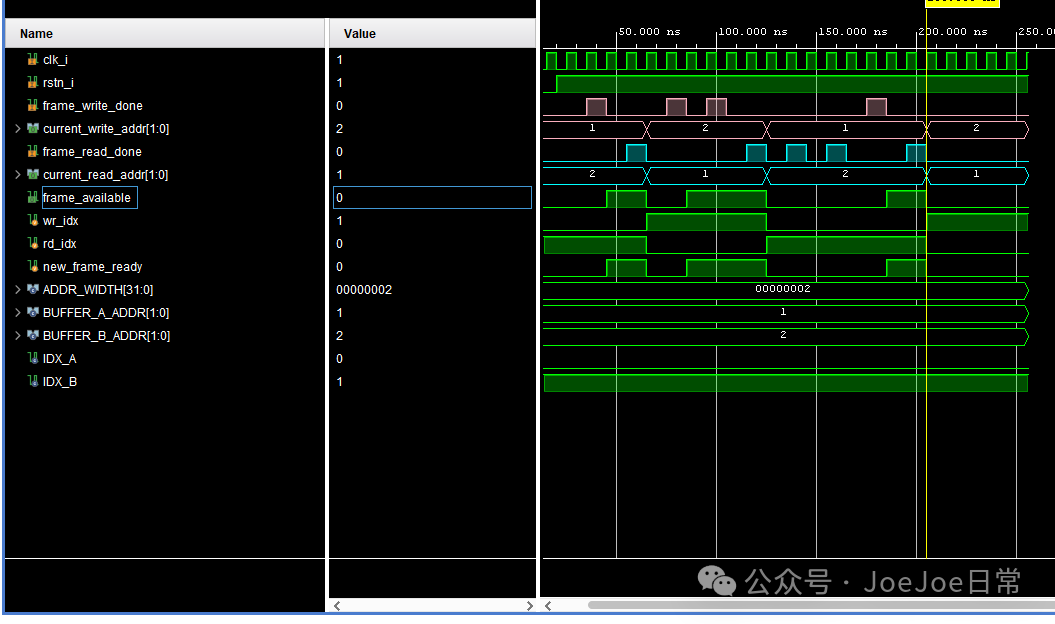Click the Value panel right scroll arrow
The image size is (1055, 624).
click(x=530, y=606)
